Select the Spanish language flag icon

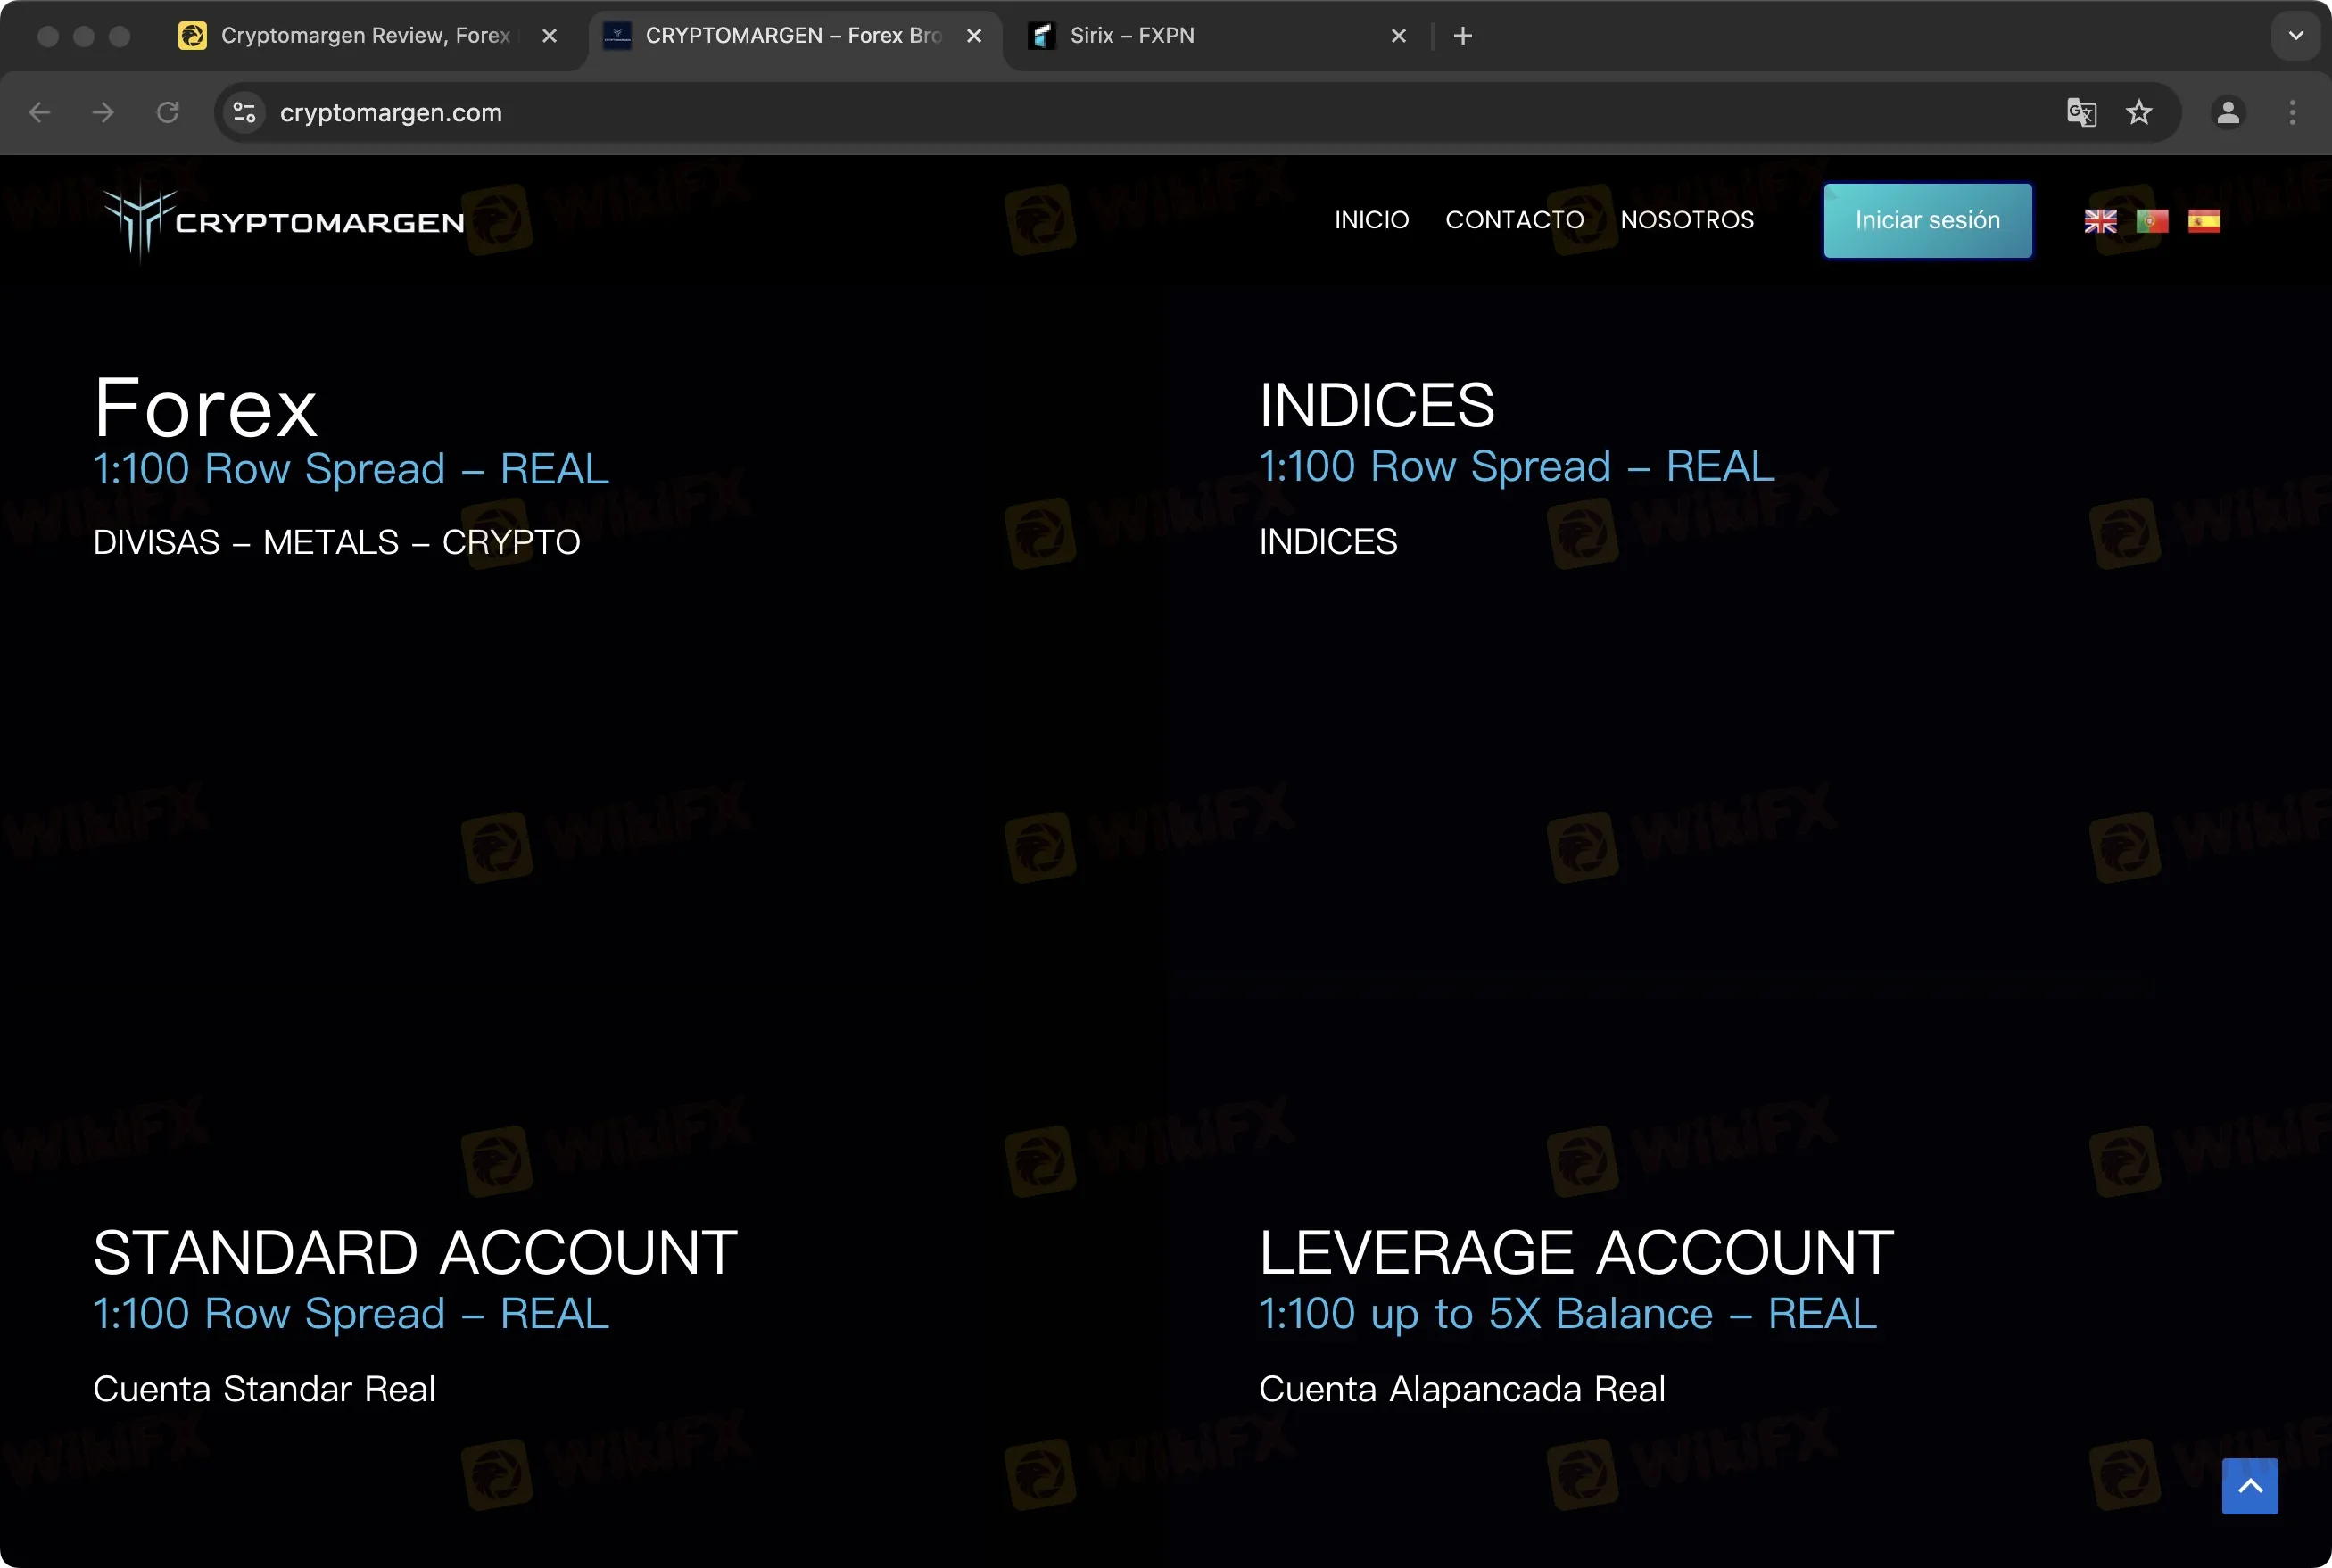(2203, 220)
